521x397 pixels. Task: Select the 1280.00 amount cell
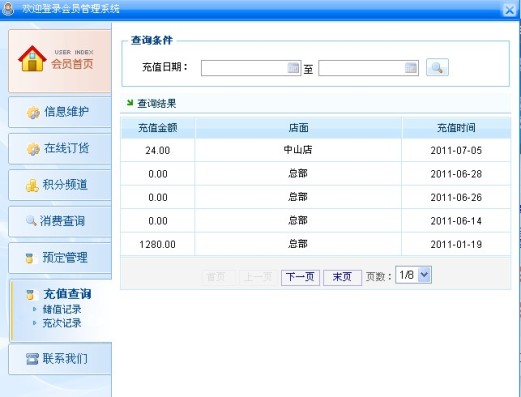pos(158,244)
